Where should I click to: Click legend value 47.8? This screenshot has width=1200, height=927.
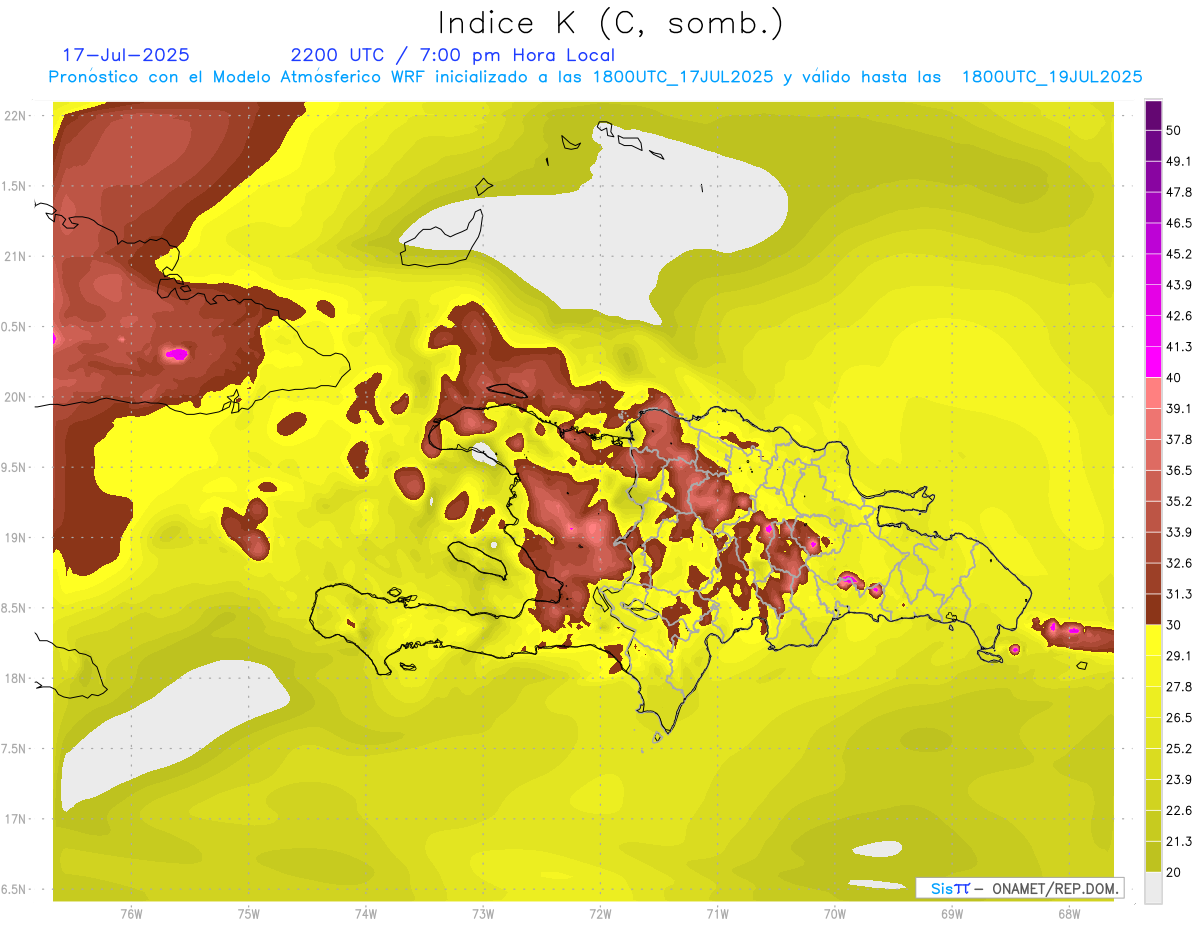[x=1178, y=192]
